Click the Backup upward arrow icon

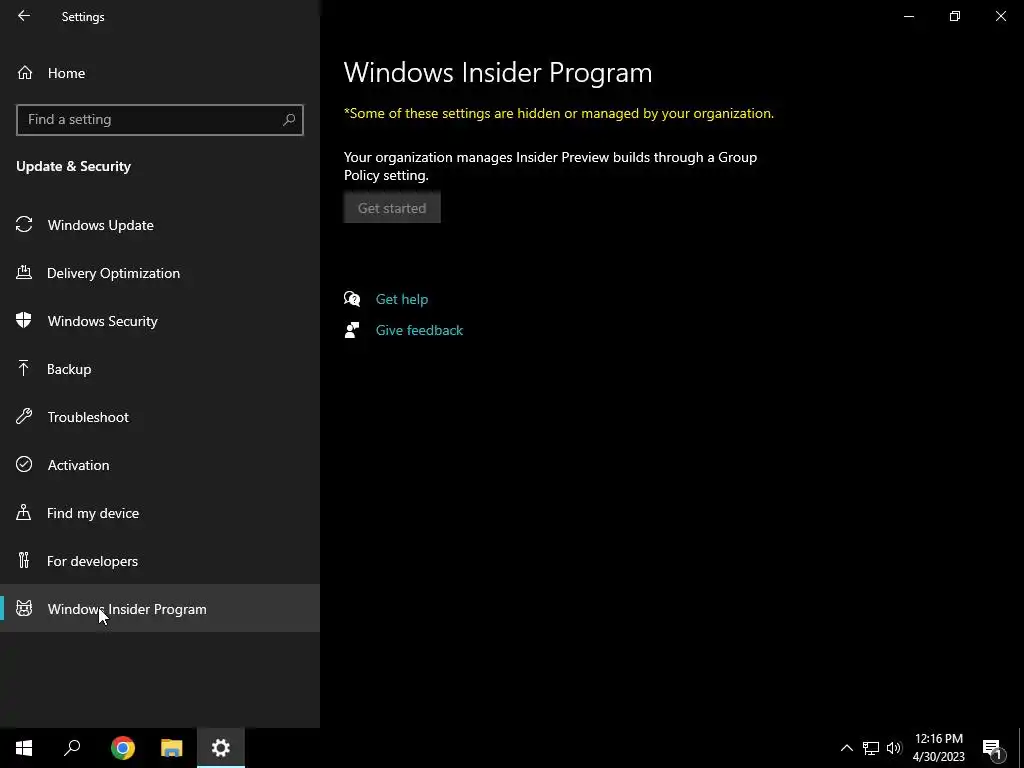(24, 368)
